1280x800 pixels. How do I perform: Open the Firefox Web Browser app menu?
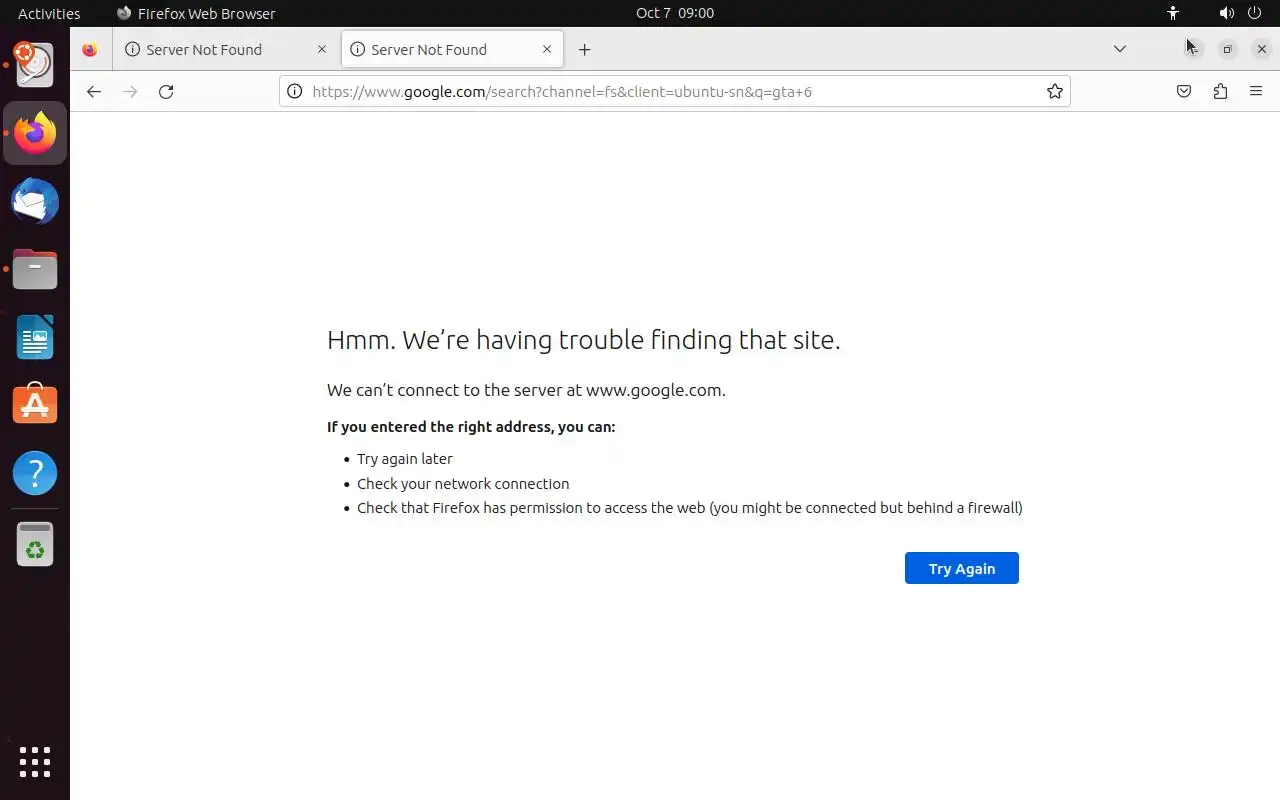(x=196, y=13)
